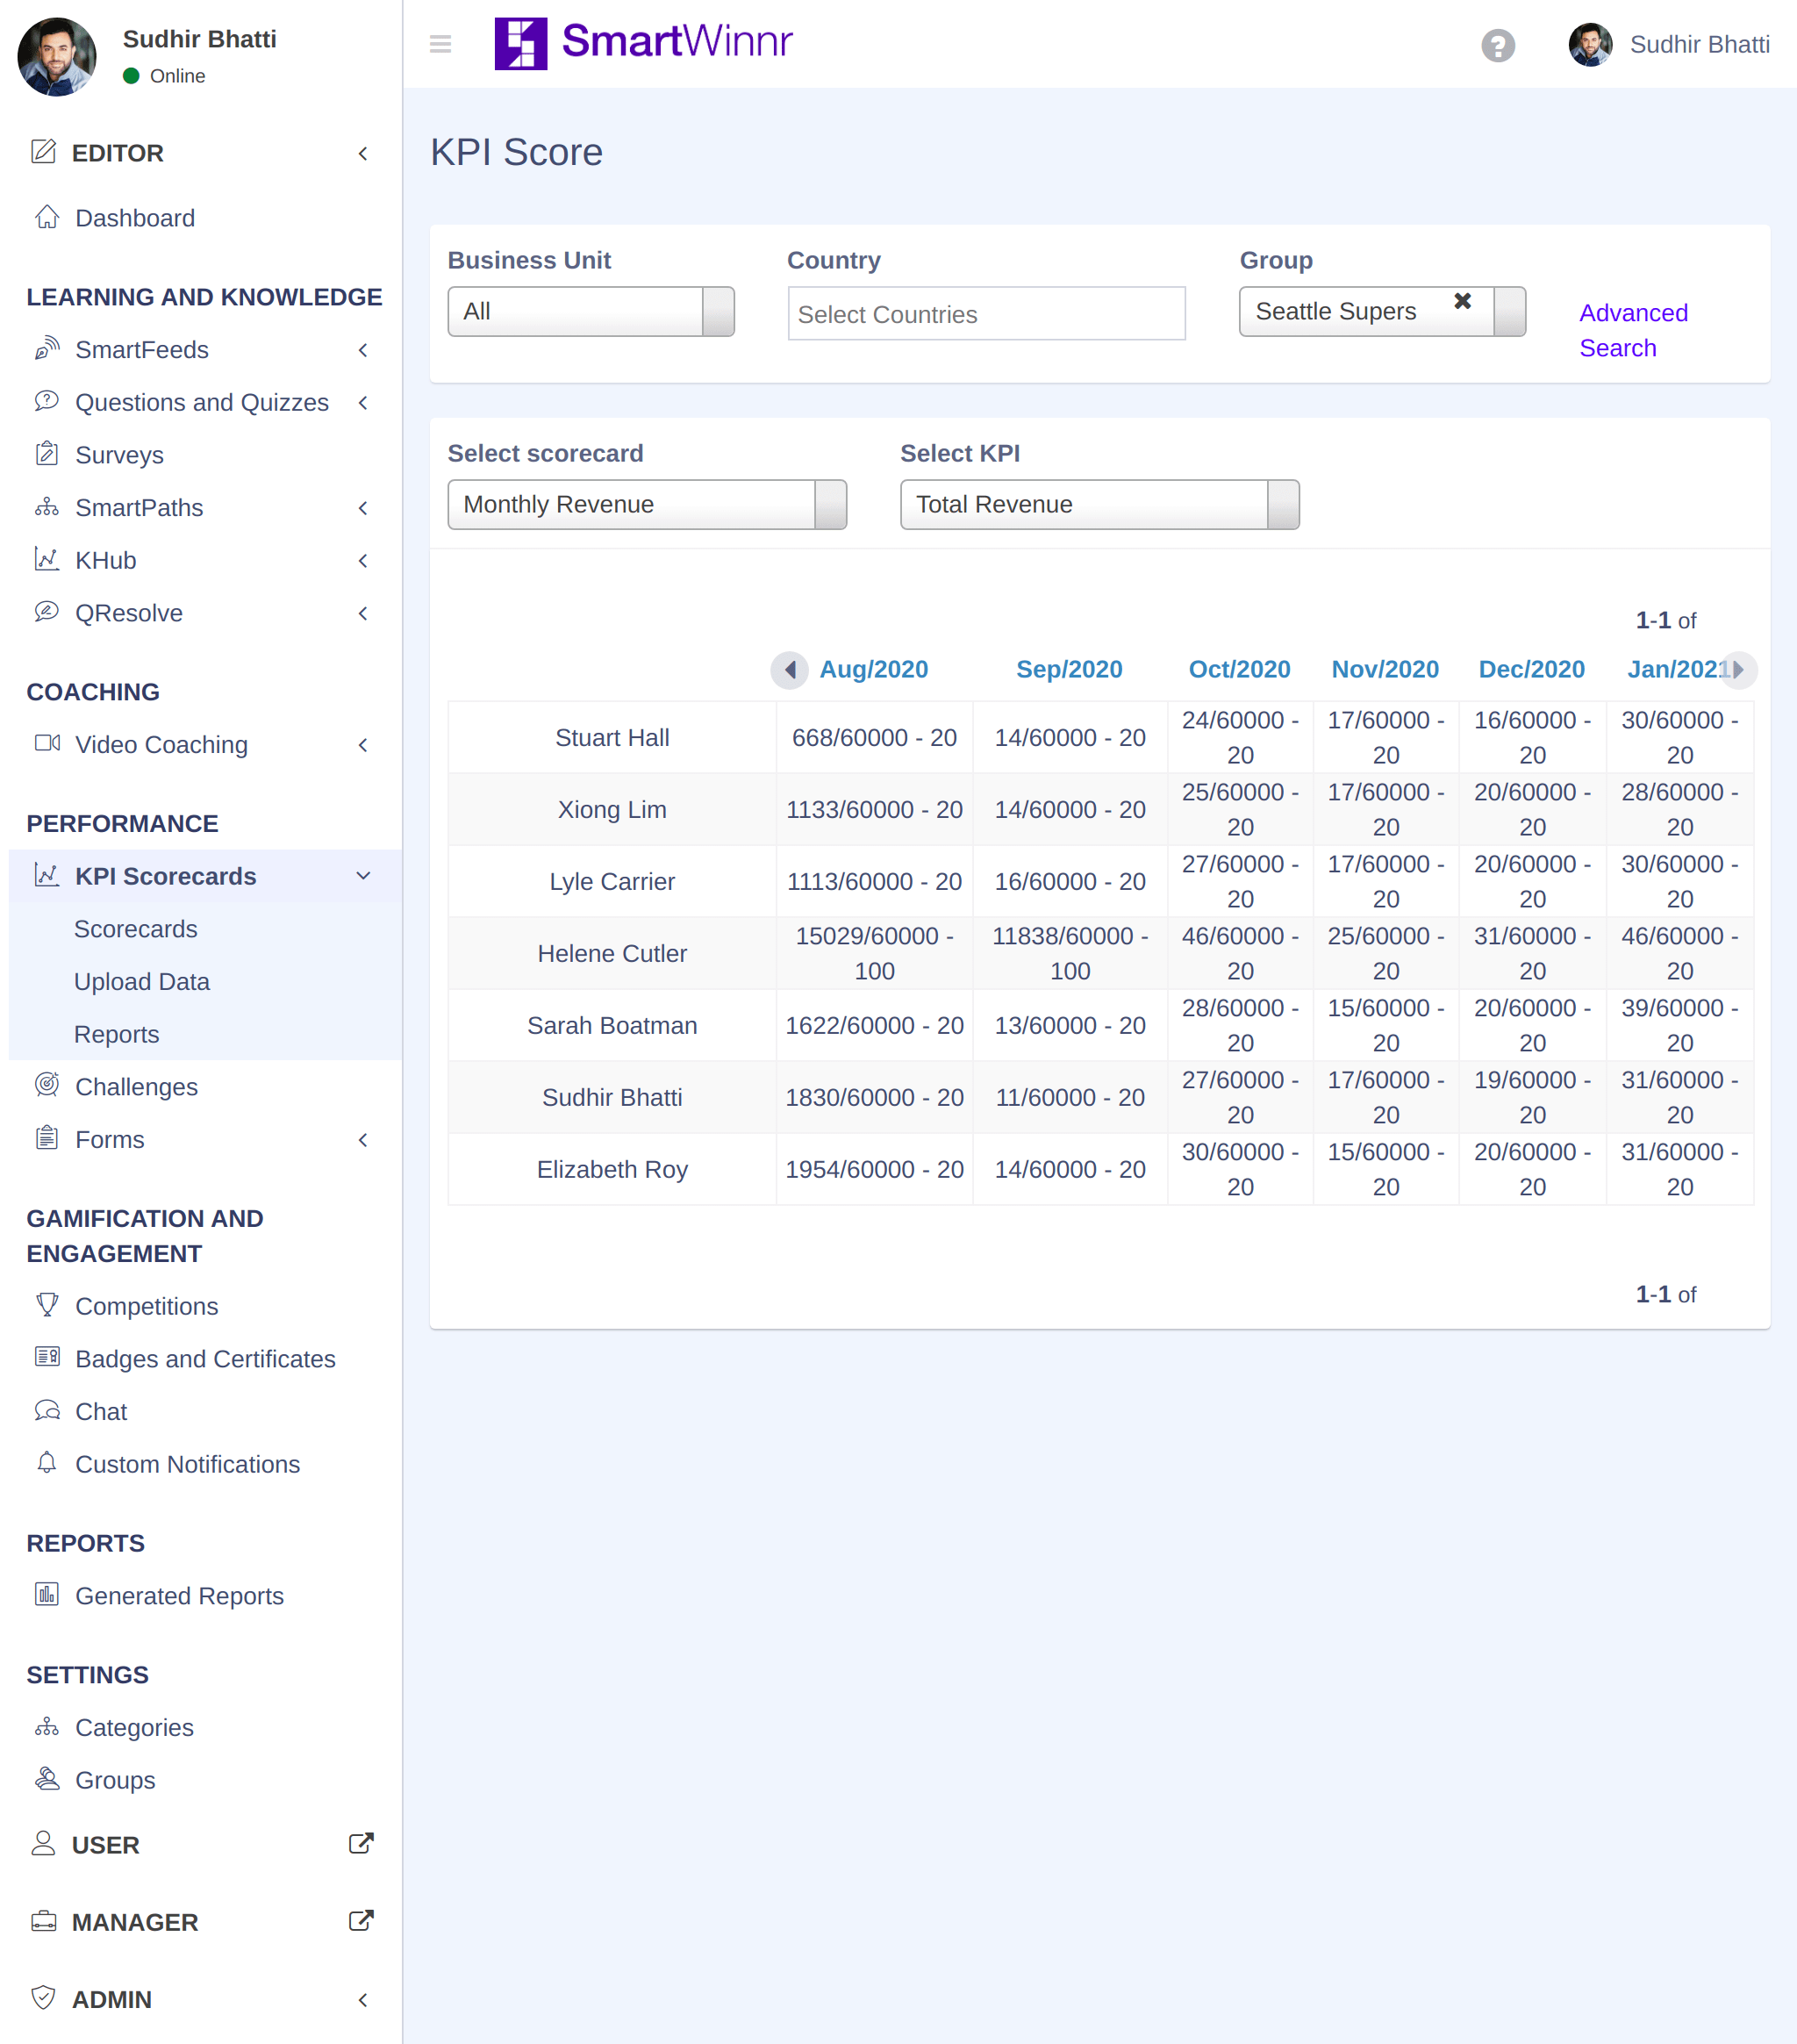This screenshot has height=2044, width=1797.
Task: Open the Group dropdown arrow
Action: coord(1510,312)
